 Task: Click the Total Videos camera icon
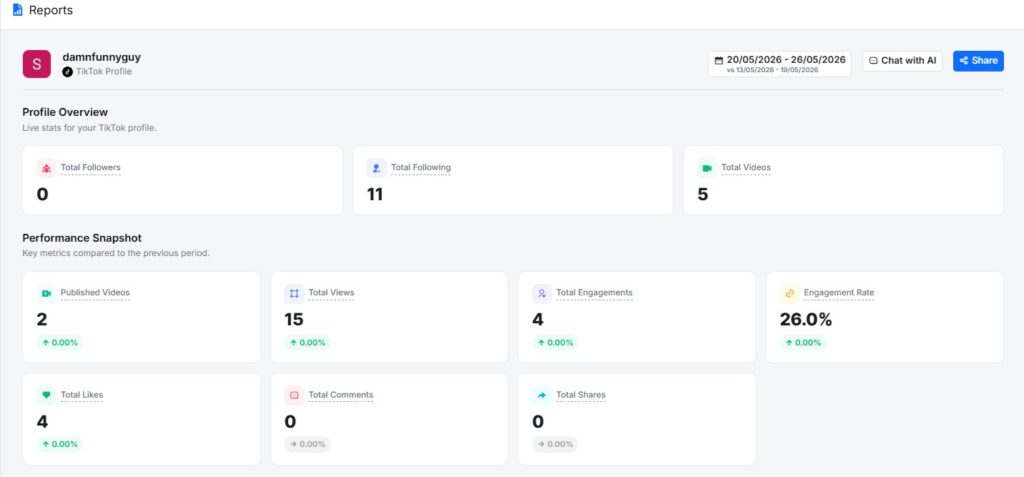pyautogui.click(x=707, y=168)
